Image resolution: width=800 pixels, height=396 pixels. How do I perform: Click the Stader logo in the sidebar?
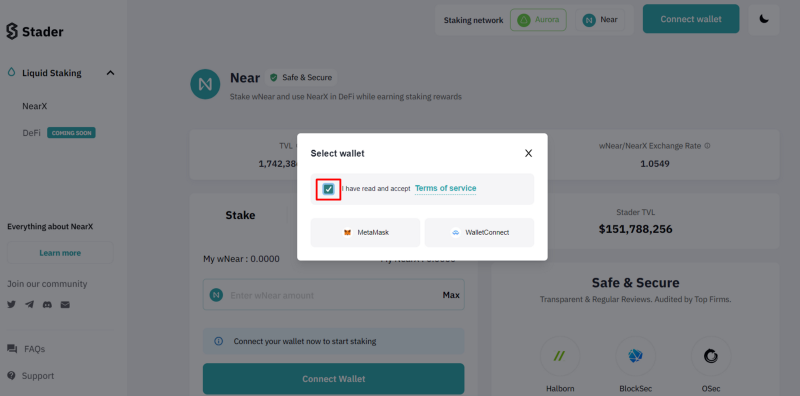35,32
